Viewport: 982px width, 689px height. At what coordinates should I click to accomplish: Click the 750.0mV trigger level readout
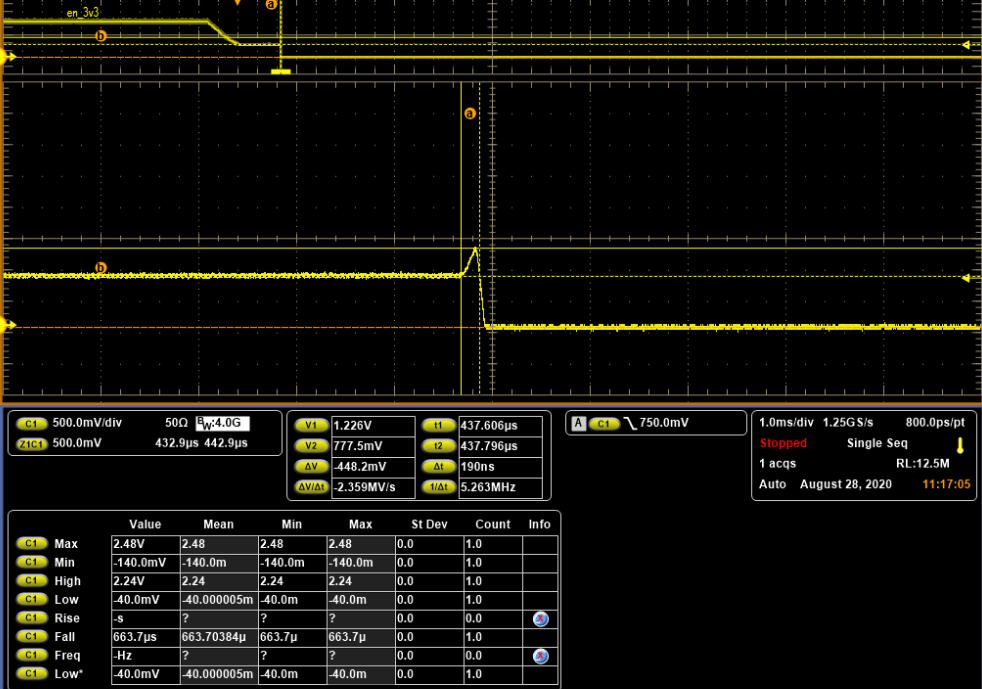pyautogui.click(x=662, y=424)
